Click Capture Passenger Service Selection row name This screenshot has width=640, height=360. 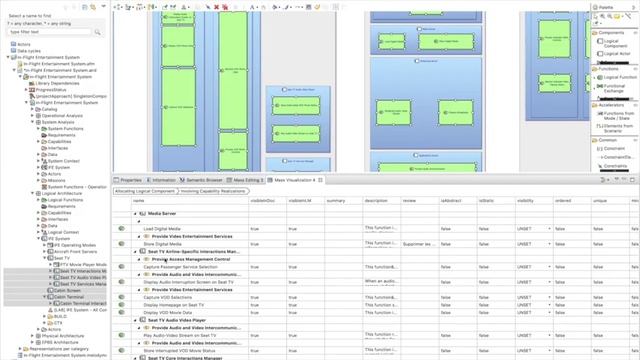(x=180, y=267)
